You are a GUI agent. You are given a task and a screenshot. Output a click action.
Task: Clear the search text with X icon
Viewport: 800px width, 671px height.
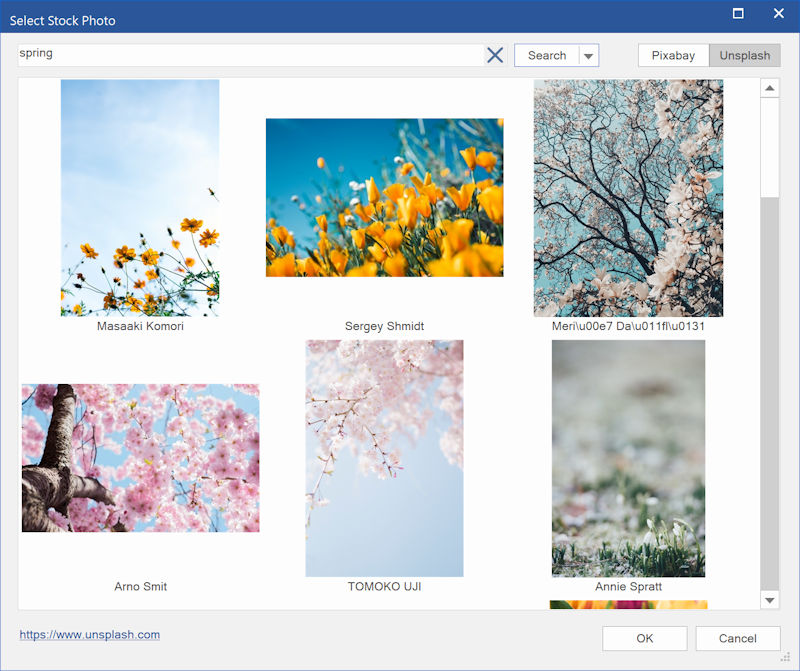(x=495, y=55)
